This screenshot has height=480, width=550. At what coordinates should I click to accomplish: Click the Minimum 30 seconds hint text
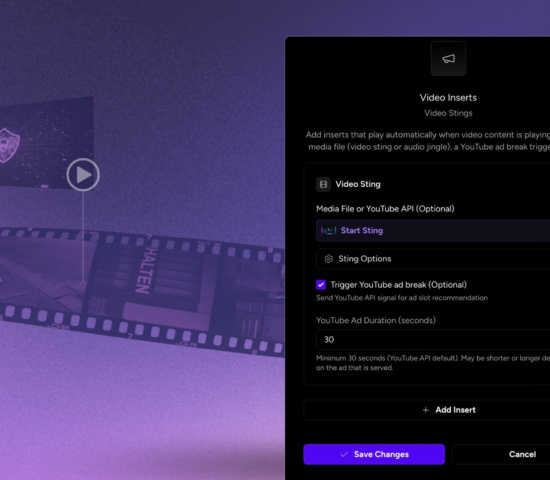(433, 363)
